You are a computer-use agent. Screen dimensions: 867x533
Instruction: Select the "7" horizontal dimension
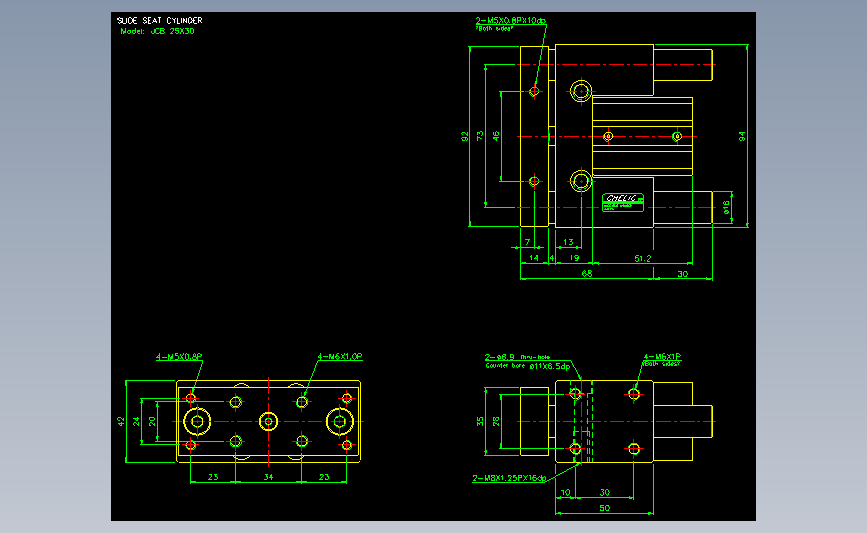tap(527, 242)
